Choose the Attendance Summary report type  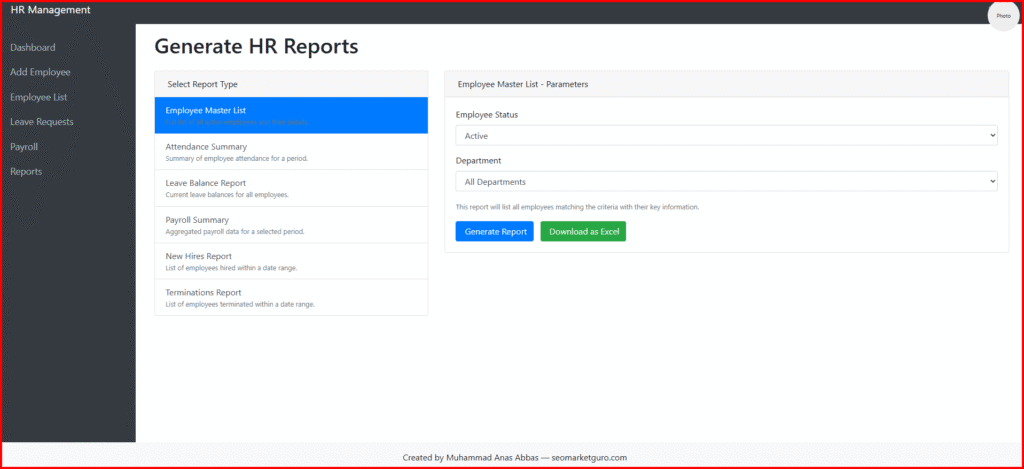291,151
